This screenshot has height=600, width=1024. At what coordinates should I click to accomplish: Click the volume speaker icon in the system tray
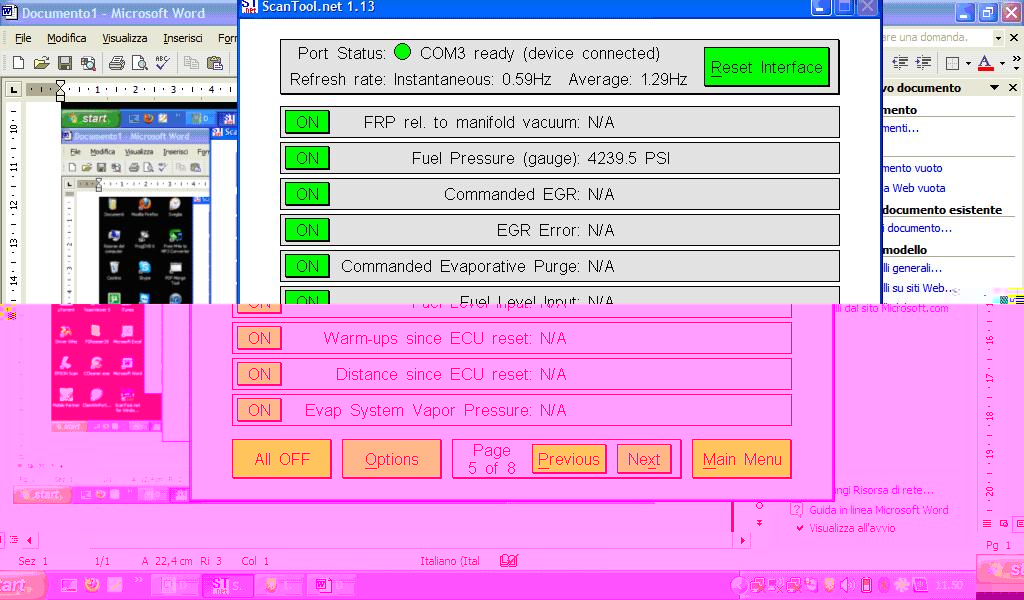848,585
